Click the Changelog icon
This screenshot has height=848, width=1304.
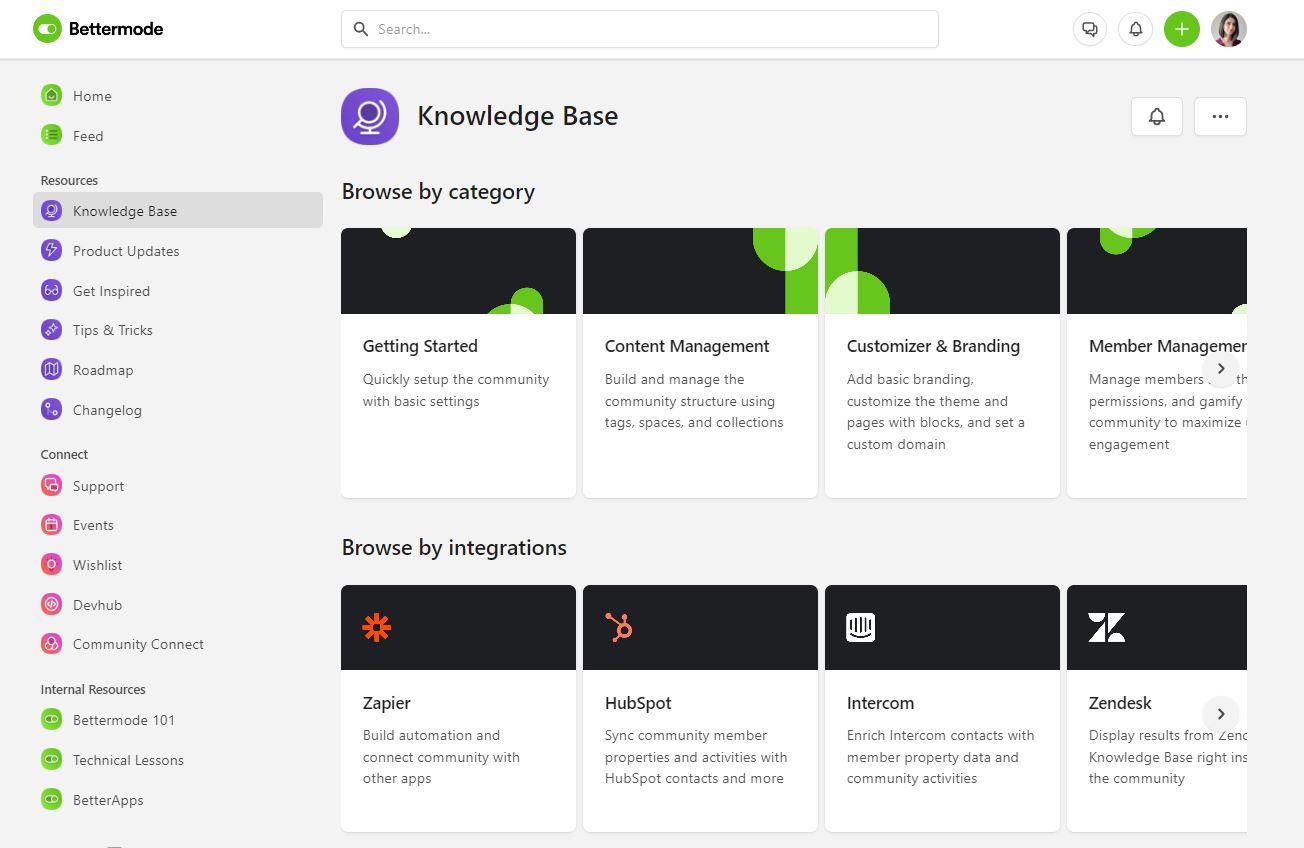click(51, 410)
